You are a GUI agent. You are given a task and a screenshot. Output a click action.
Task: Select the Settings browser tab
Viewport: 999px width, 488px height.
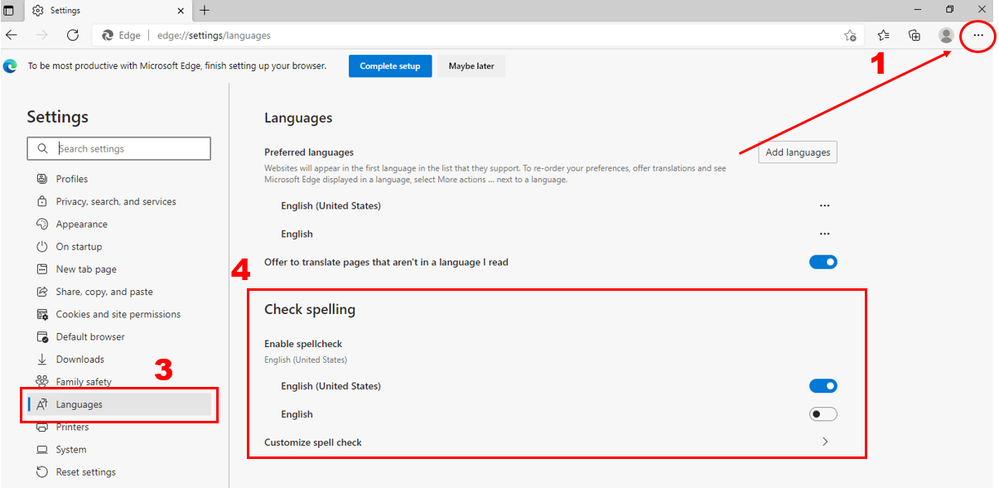pos(108,11)
